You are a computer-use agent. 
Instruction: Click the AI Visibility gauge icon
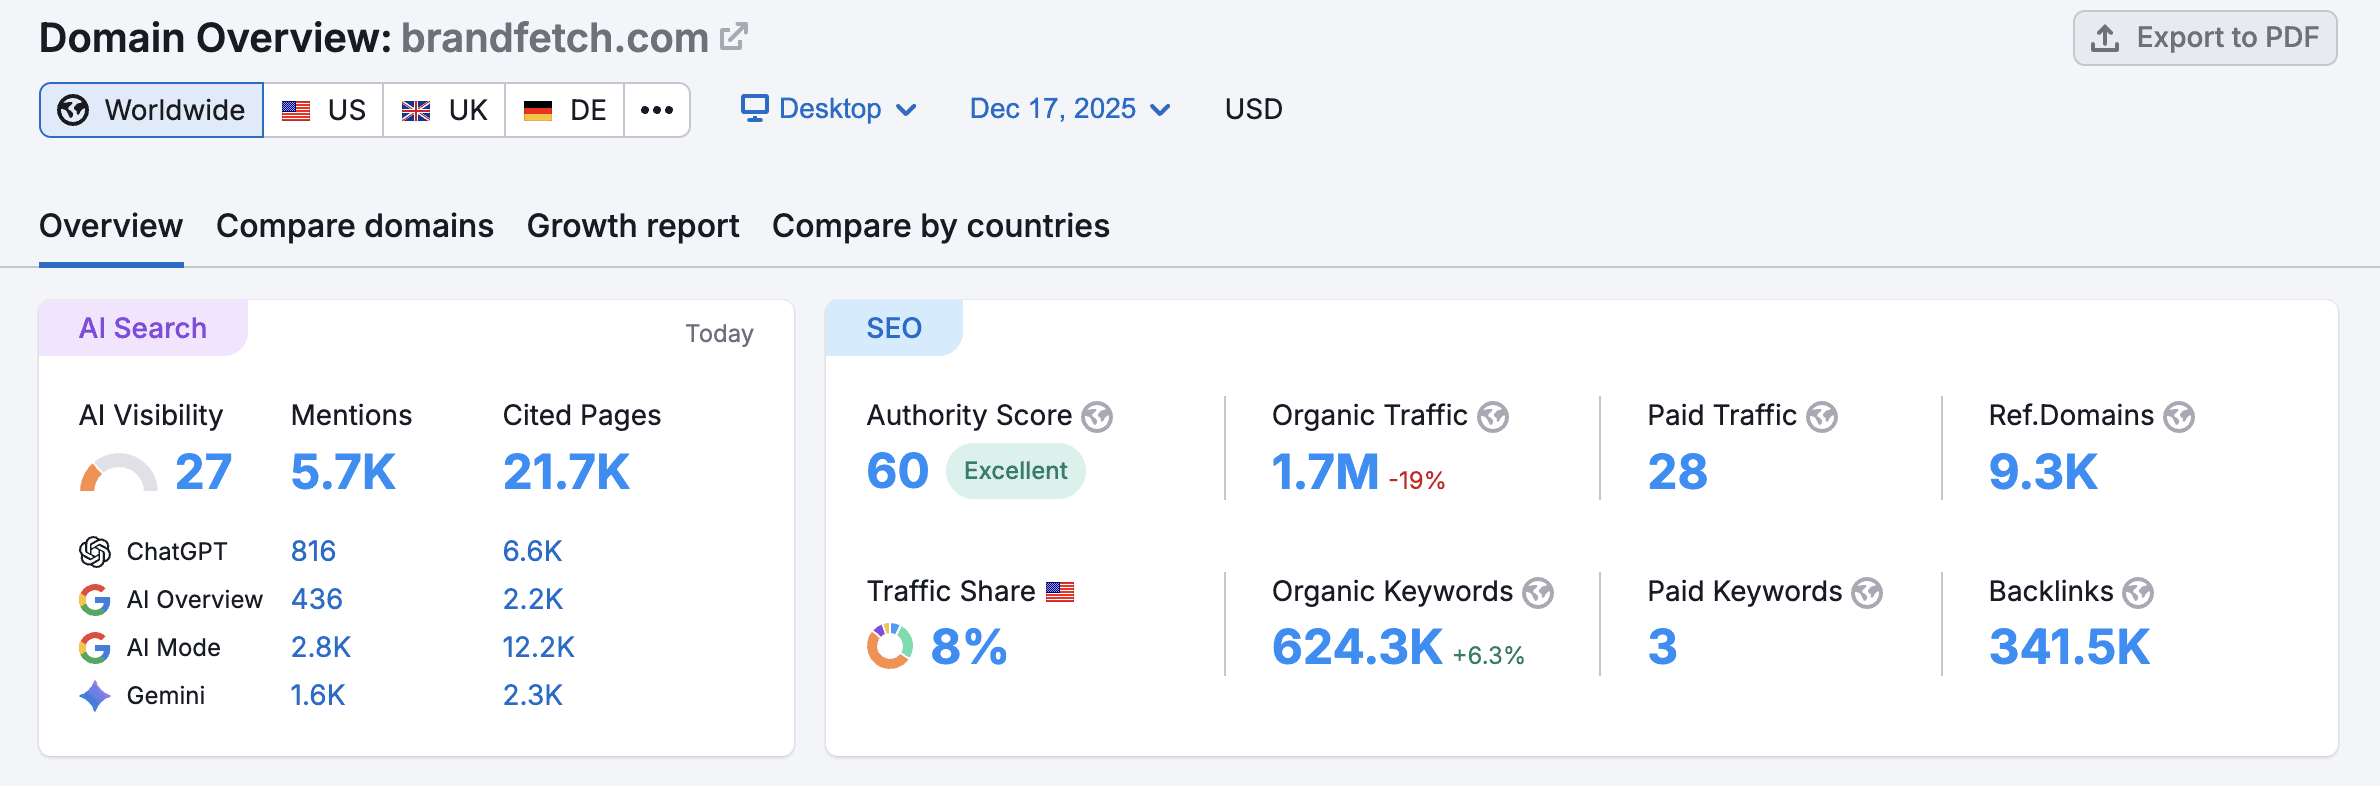pos(119,473)
